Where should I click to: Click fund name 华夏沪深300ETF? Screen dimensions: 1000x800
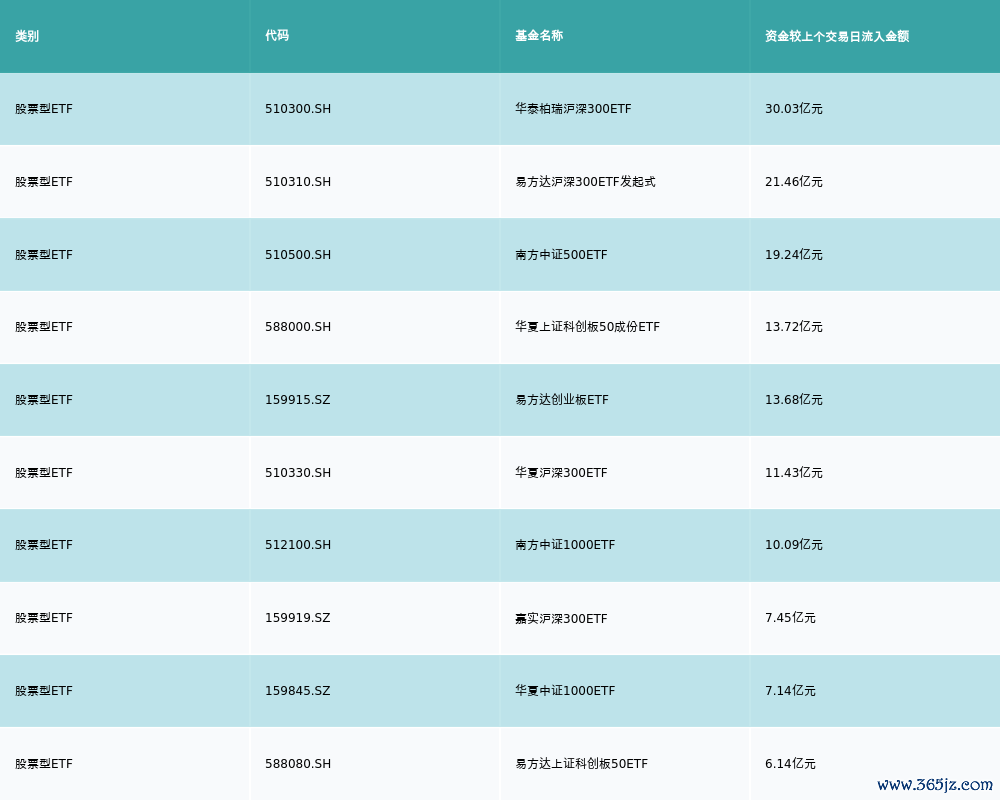tap(561, 473)
